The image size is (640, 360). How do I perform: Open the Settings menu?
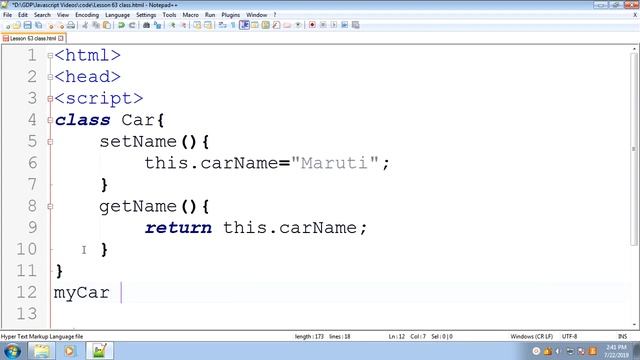click(x=146, y=15)
